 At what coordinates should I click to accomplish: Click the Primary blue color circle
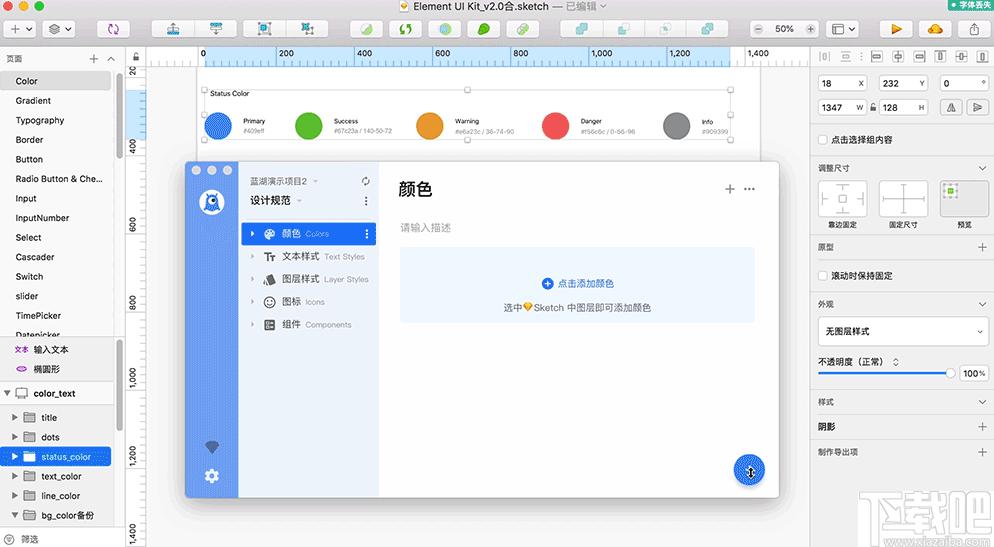(x=218, y=125)
